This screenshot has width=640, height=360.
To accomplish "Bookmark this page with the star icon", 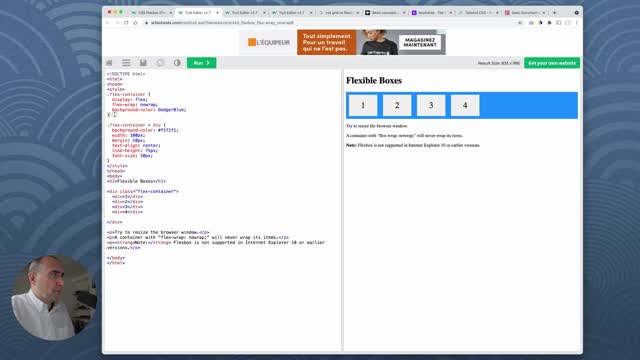I will 520,23.
